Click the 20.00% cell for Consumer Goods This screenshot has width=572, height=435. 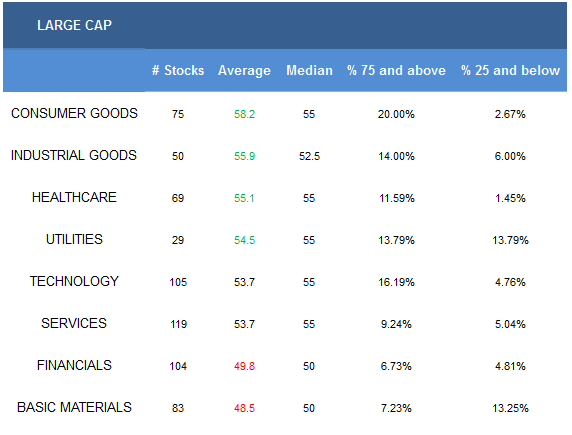396,114
